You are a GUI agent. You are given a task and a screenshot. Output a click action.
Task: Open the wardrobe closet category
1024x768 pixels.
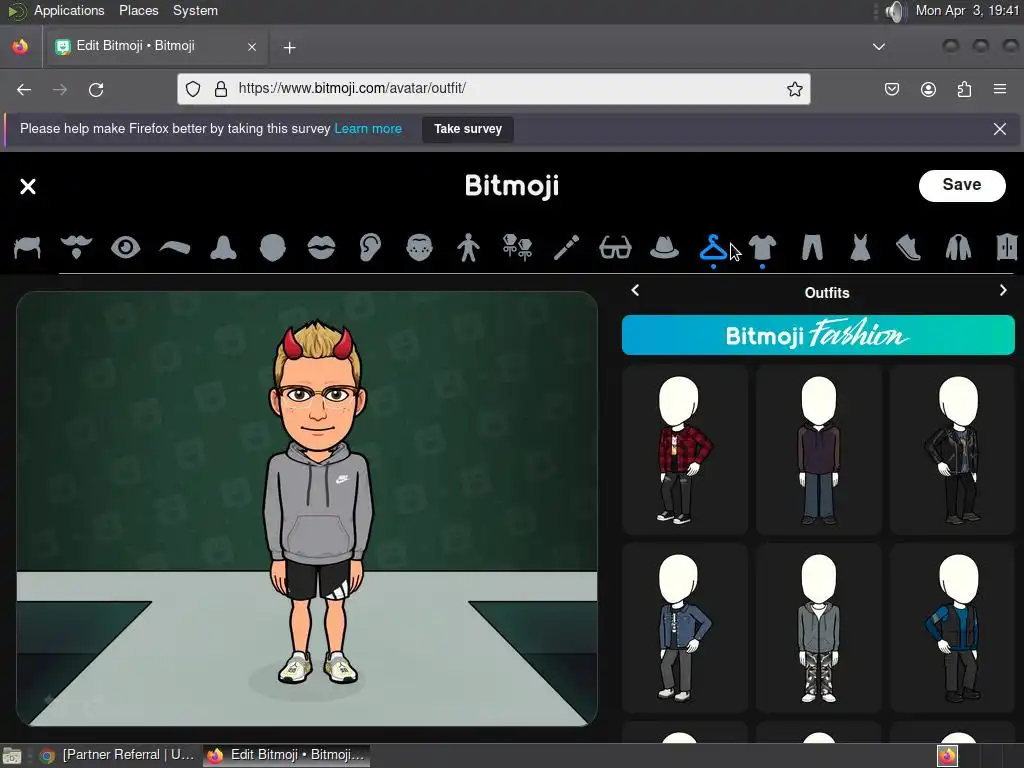1007,248
